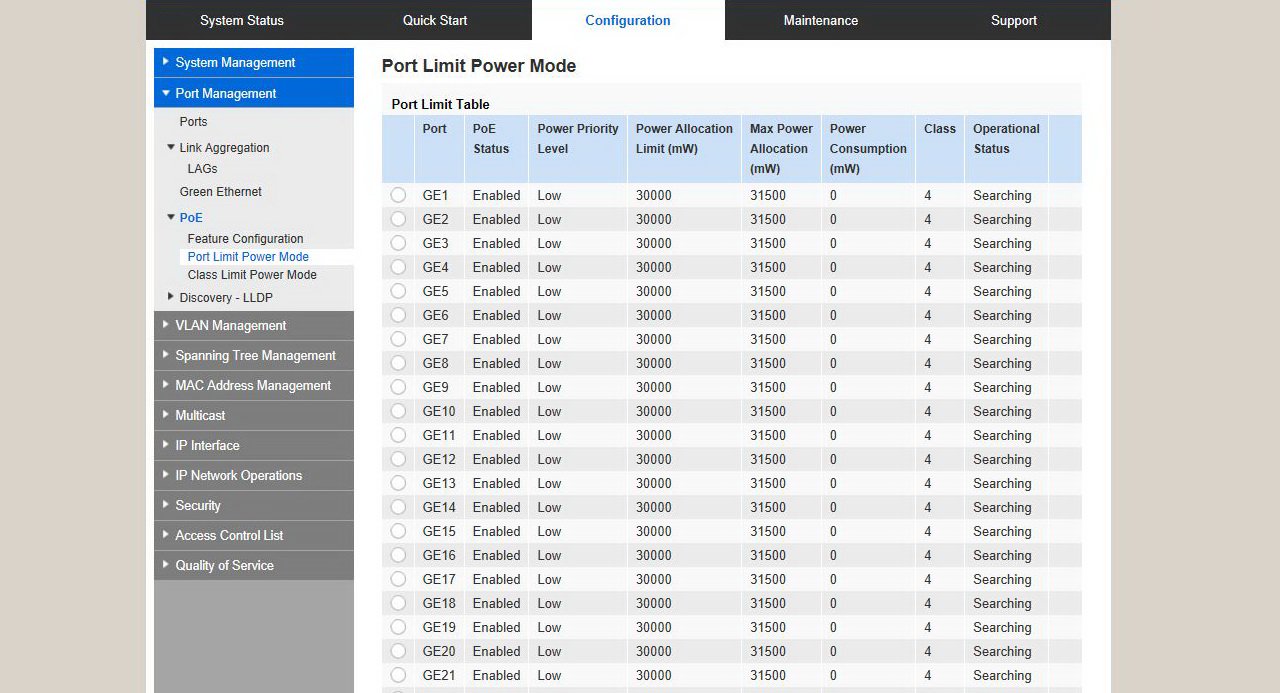
Task: Open the Support tab
Action: [x=1013, y=20]
